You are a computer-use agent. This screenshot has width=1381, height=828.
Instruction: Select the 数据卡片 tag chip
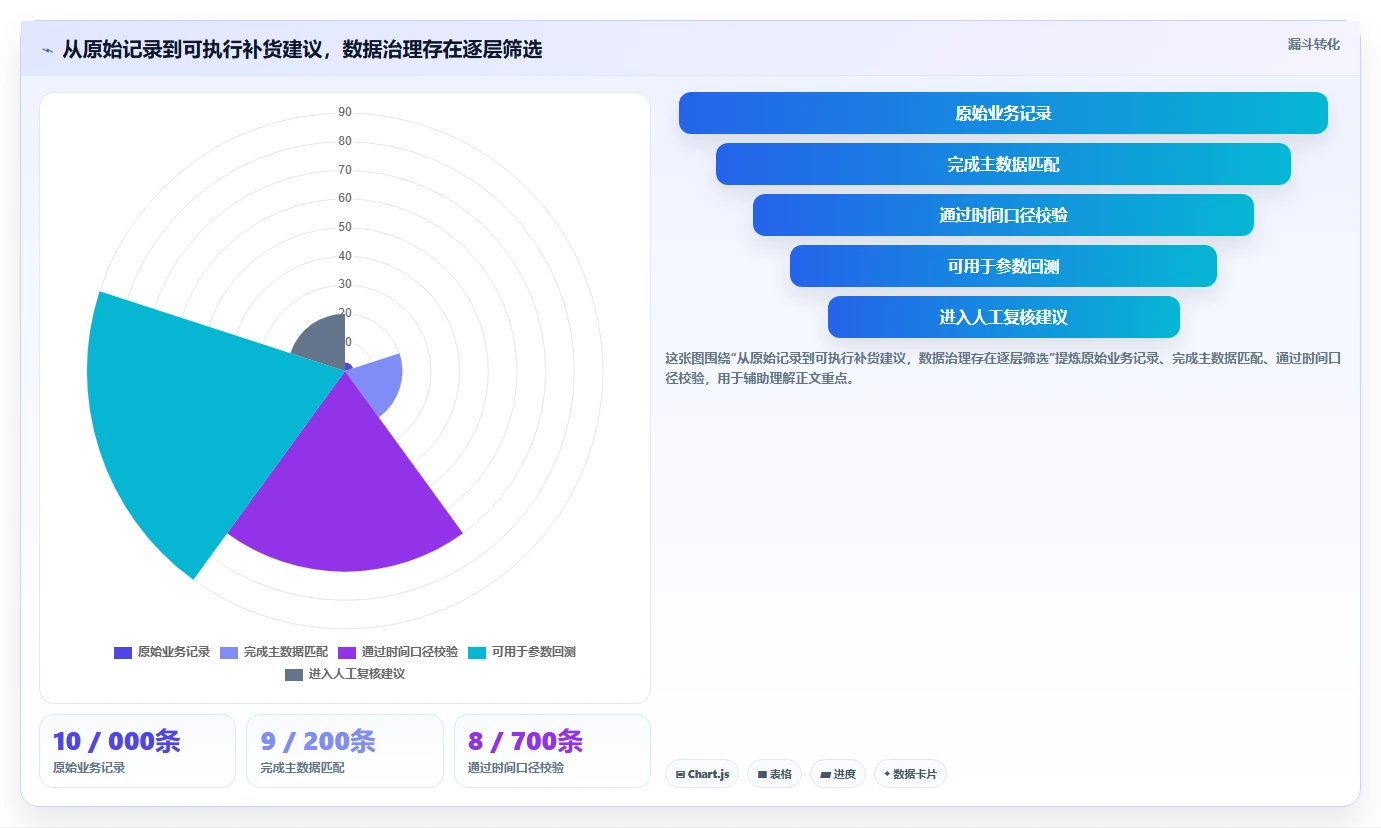pyautogui.click(x=910, y=774)
